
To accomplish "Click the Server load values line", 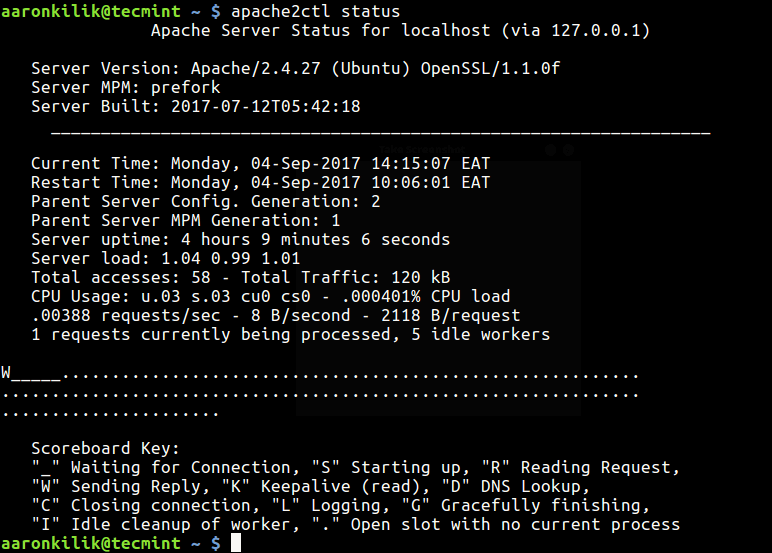I will pos(166,258).
